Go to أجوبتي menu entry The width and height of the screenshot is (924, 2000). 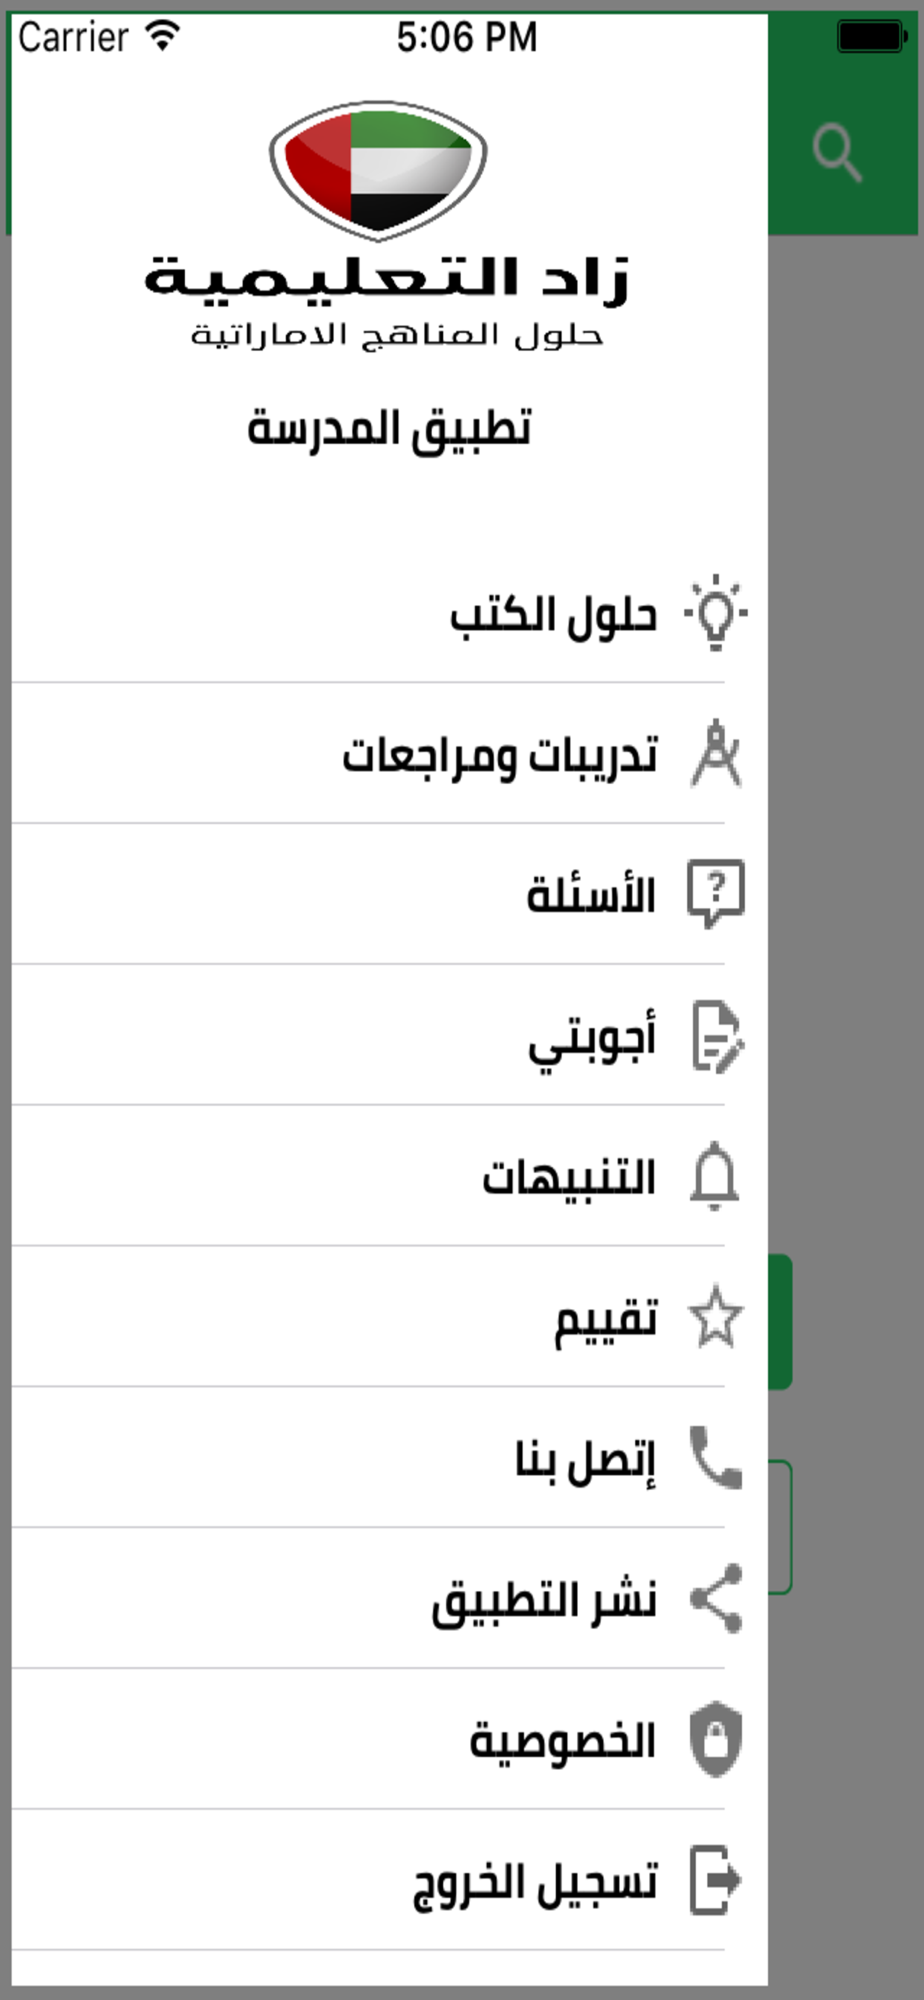(x=369, y=1036)
